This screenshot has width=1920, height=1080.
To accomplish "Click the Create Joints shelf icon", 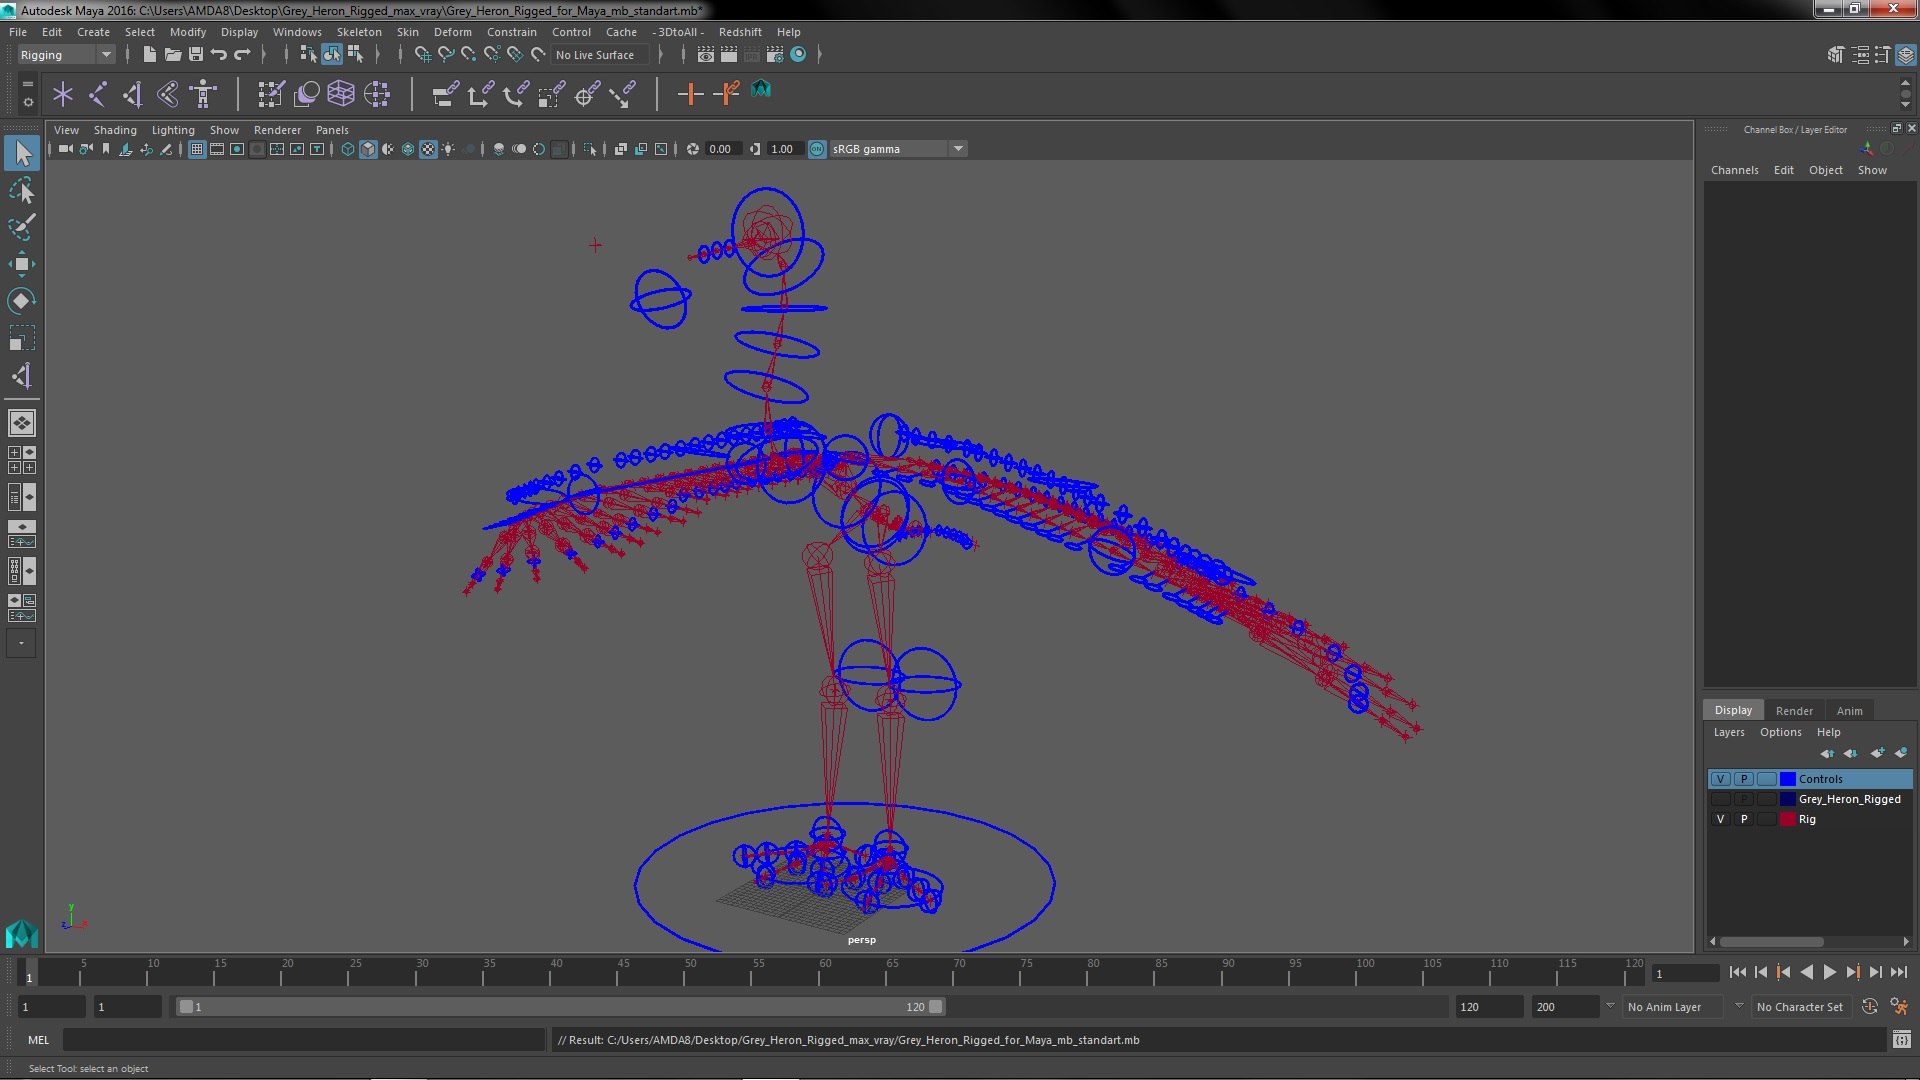I will click(x=98, y=94).
